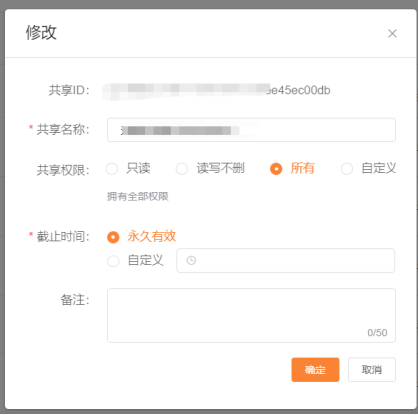Click the 共享ID value ending in e45ec00db

click(x=216, y=90)
